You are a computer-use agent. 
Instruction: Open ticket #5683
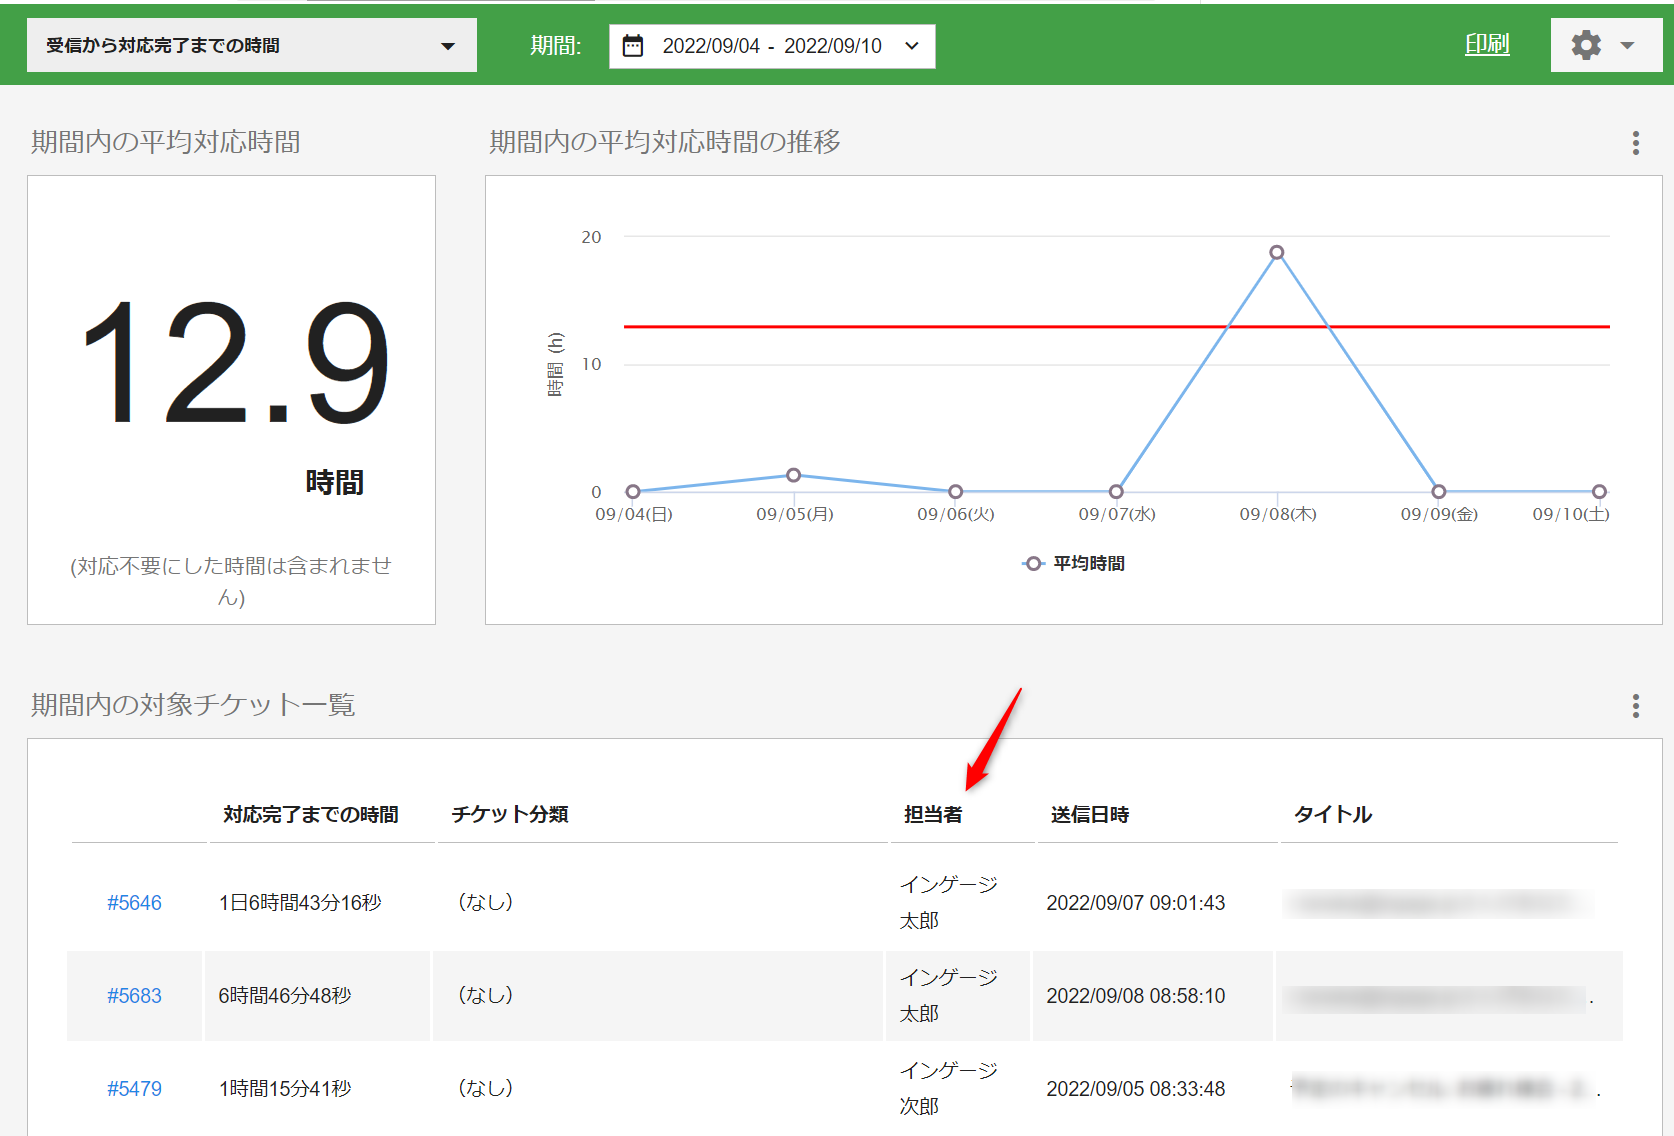pos(134,996)
